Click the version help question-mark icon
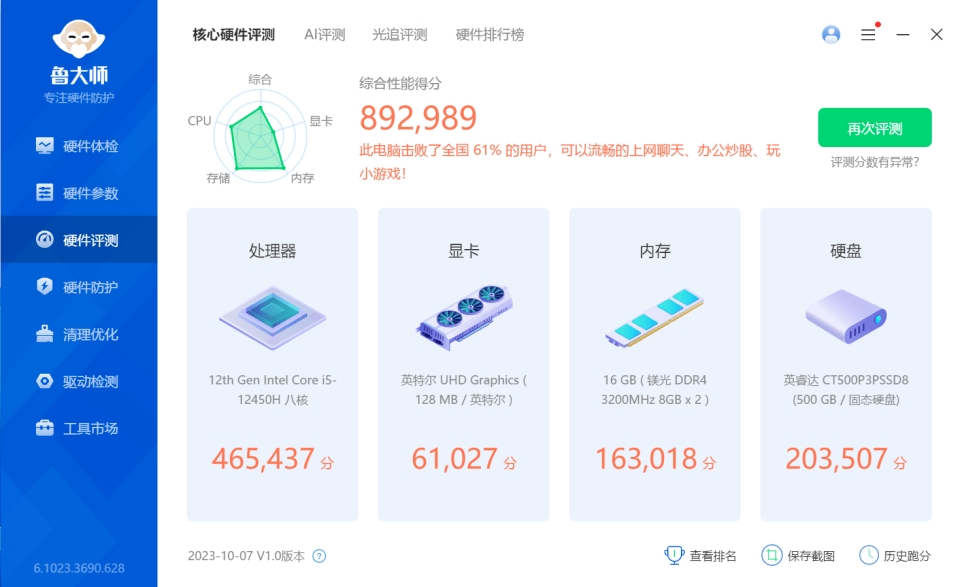 (x=319, y=556)
